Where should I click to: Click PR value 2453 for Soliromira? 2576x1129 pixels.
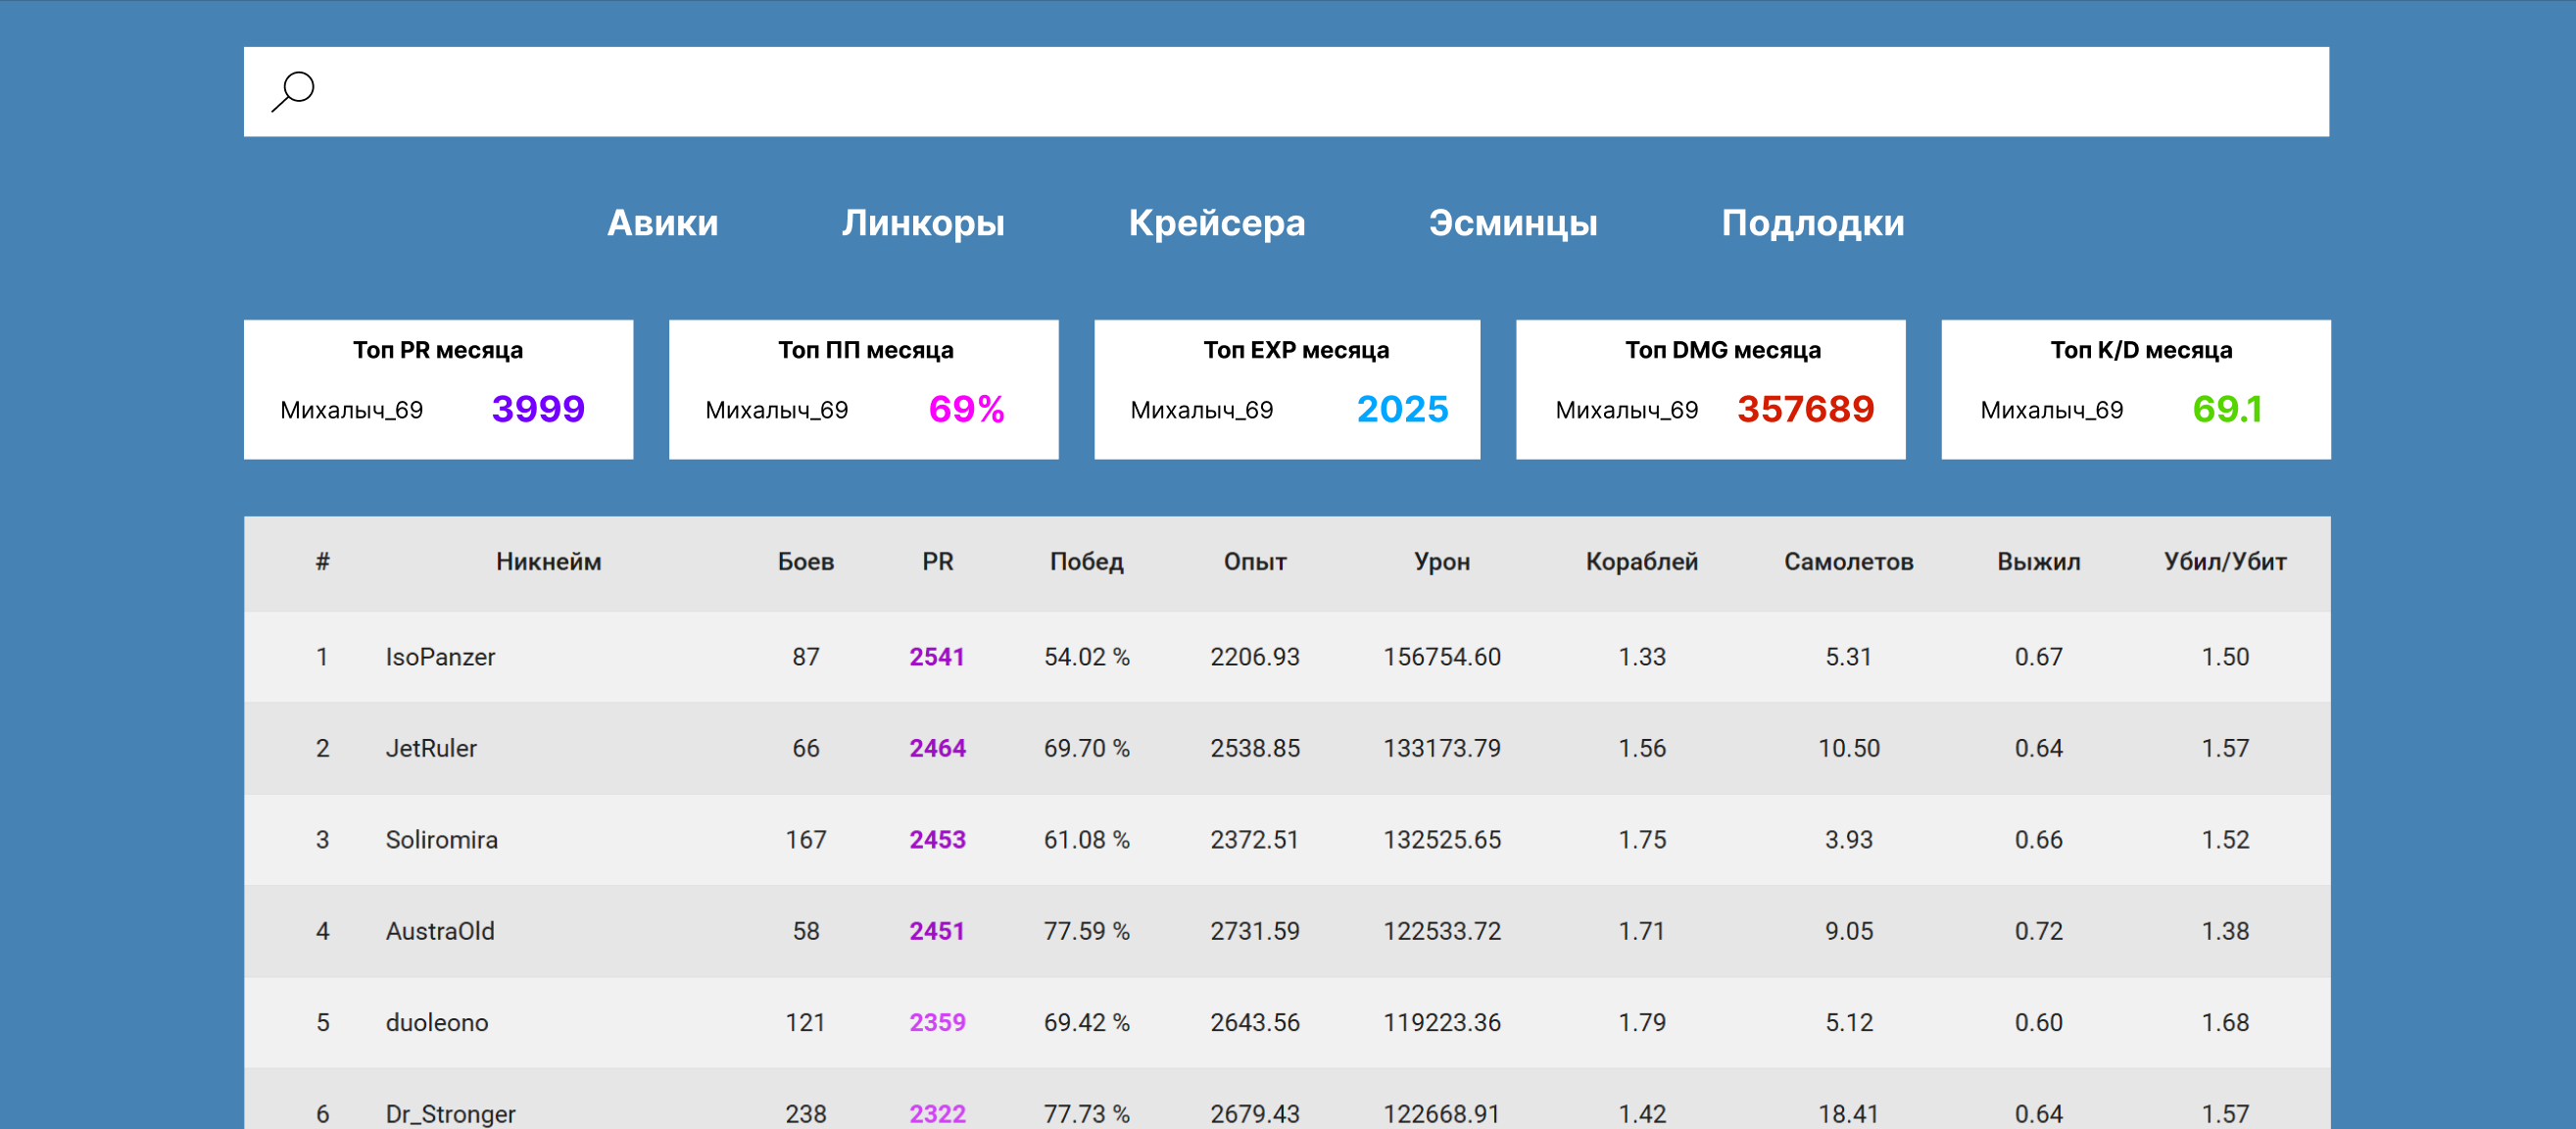[x=937, y=840]
